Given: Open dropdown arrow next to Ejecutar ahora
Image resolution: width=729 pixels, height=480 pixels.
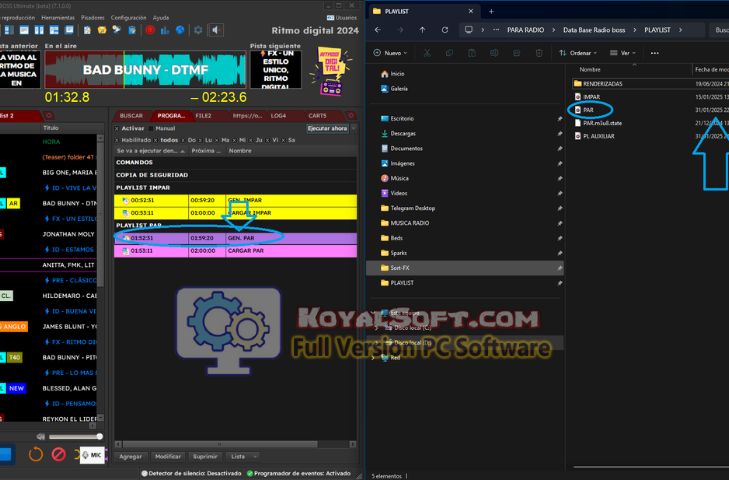Looking at the screenshot, I should click(354, 128).
